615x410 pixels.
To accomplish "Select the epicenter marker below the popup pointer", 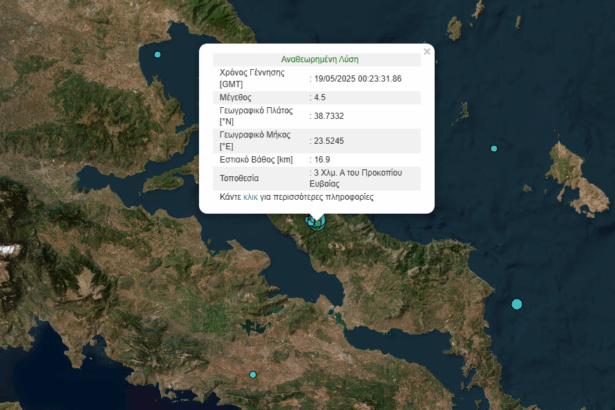I will [316, 220].
